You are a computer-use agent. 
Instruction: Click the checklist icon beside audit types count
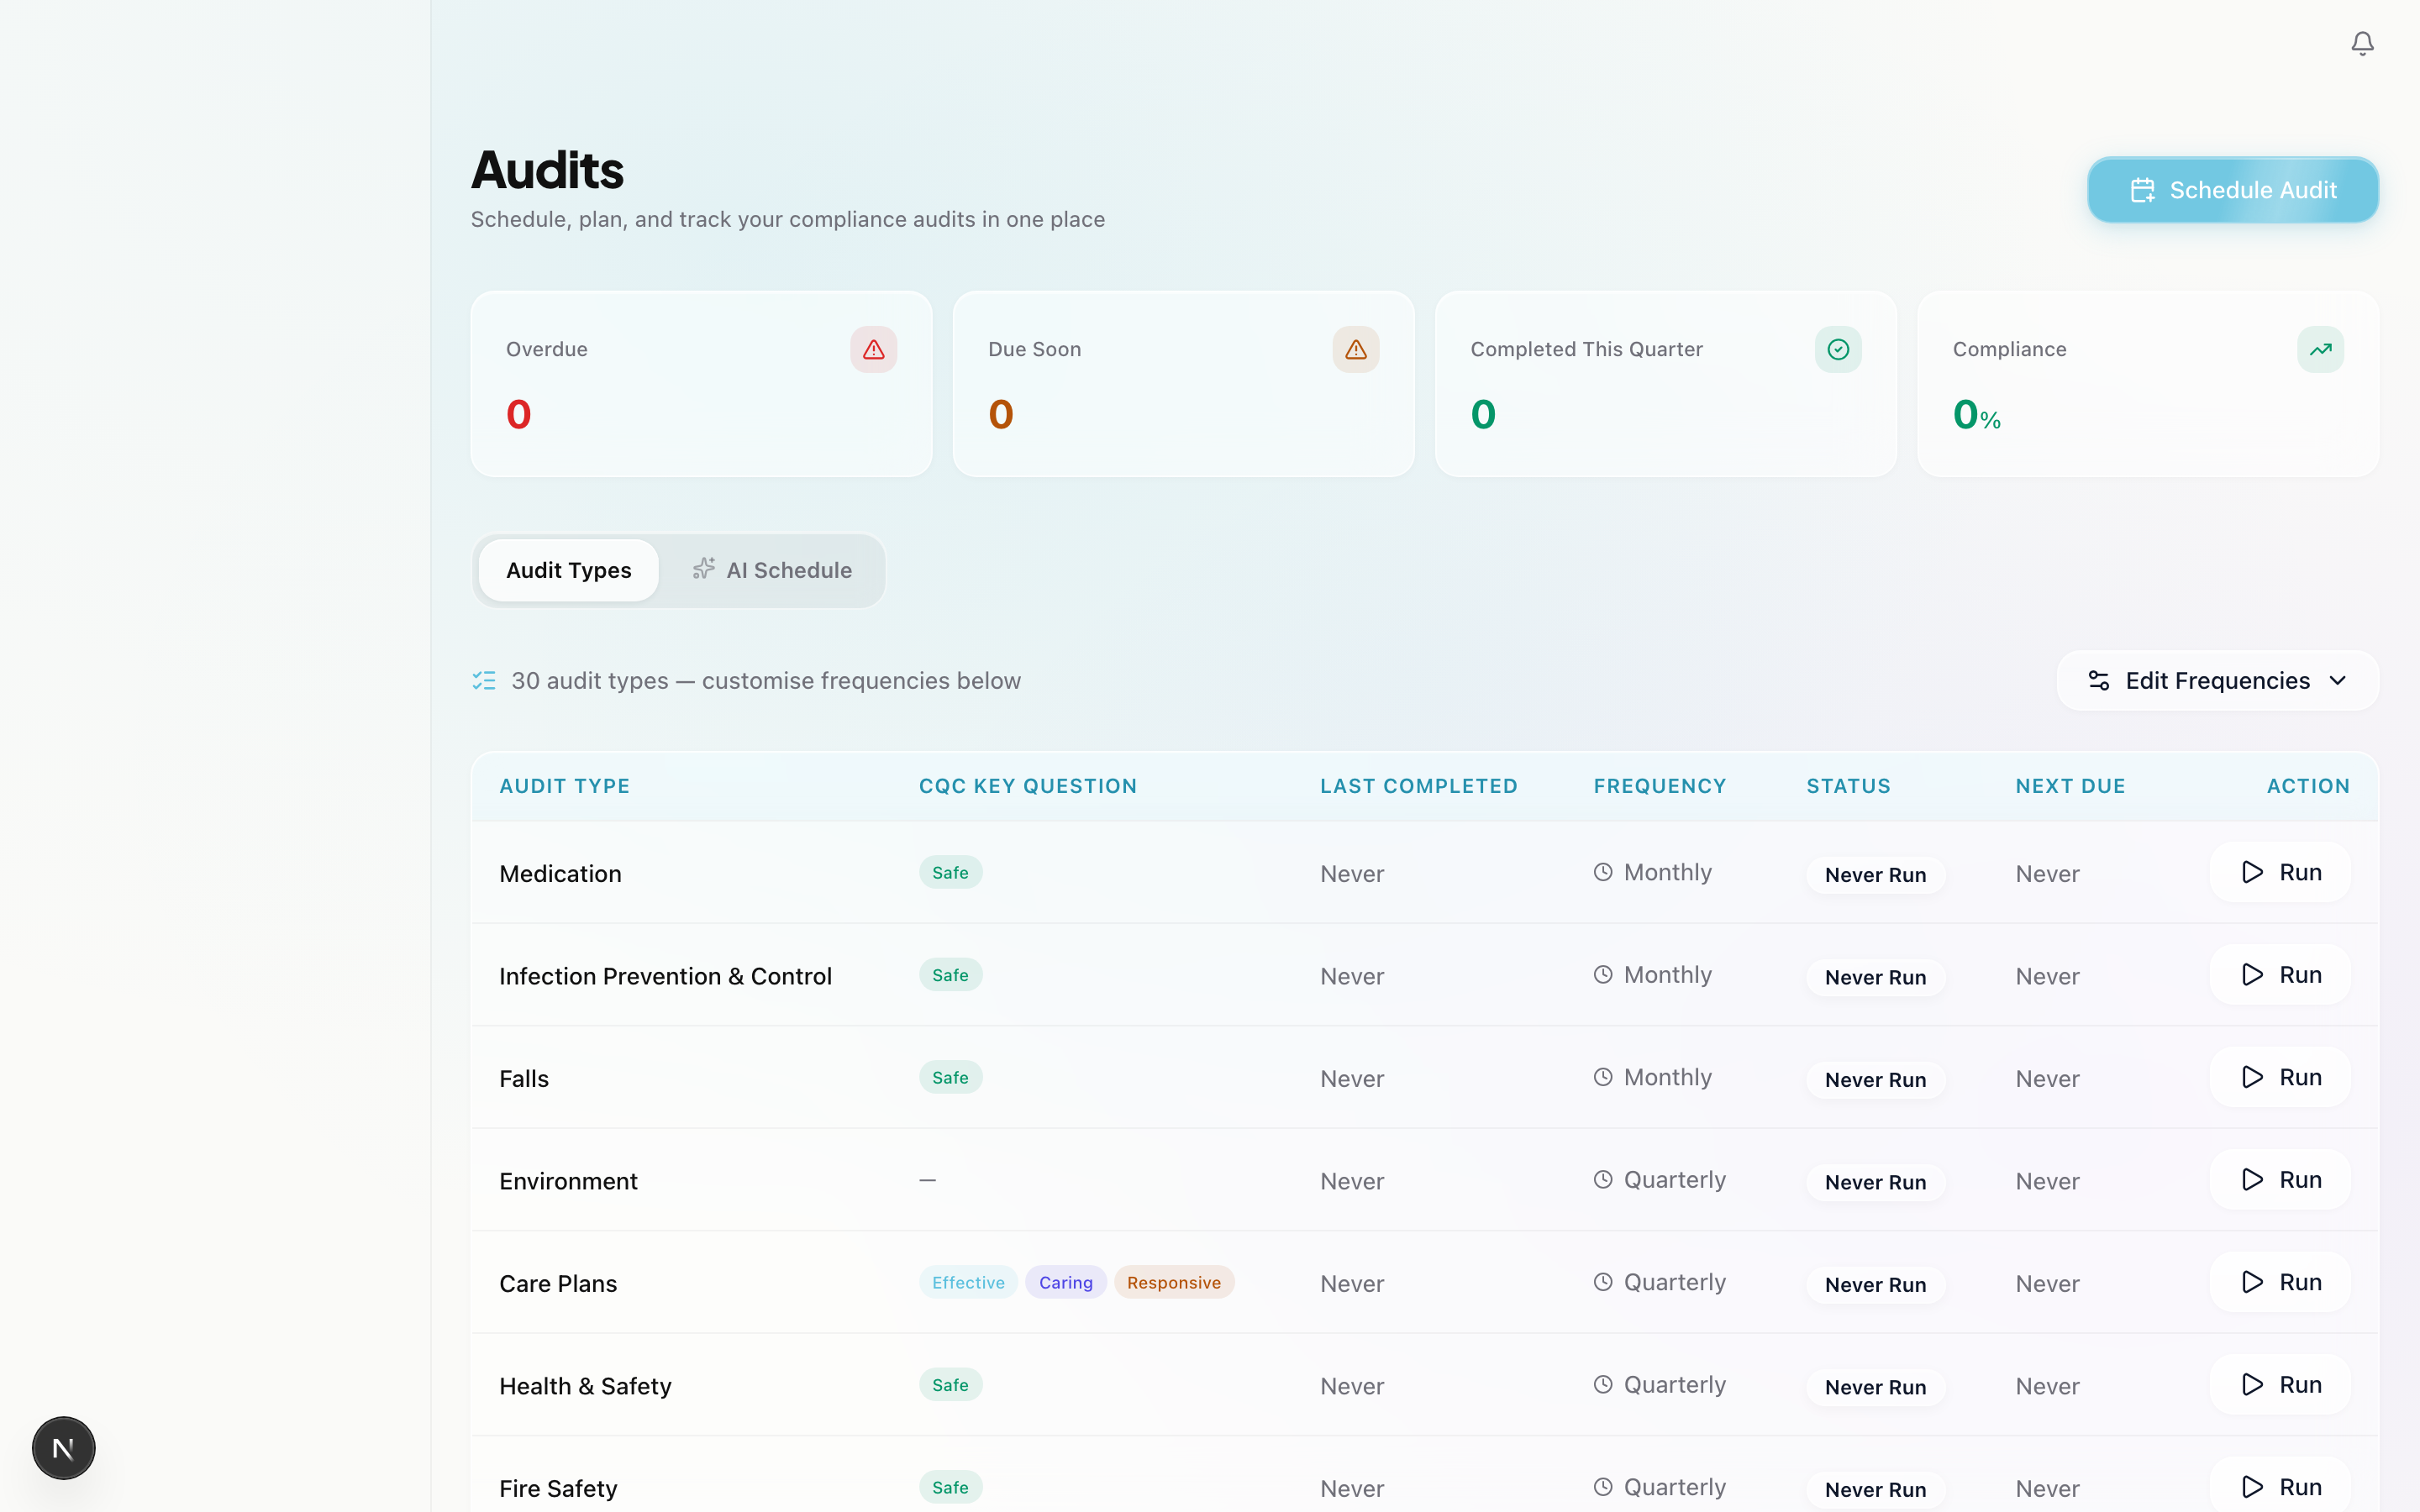(x=484, y=680)
